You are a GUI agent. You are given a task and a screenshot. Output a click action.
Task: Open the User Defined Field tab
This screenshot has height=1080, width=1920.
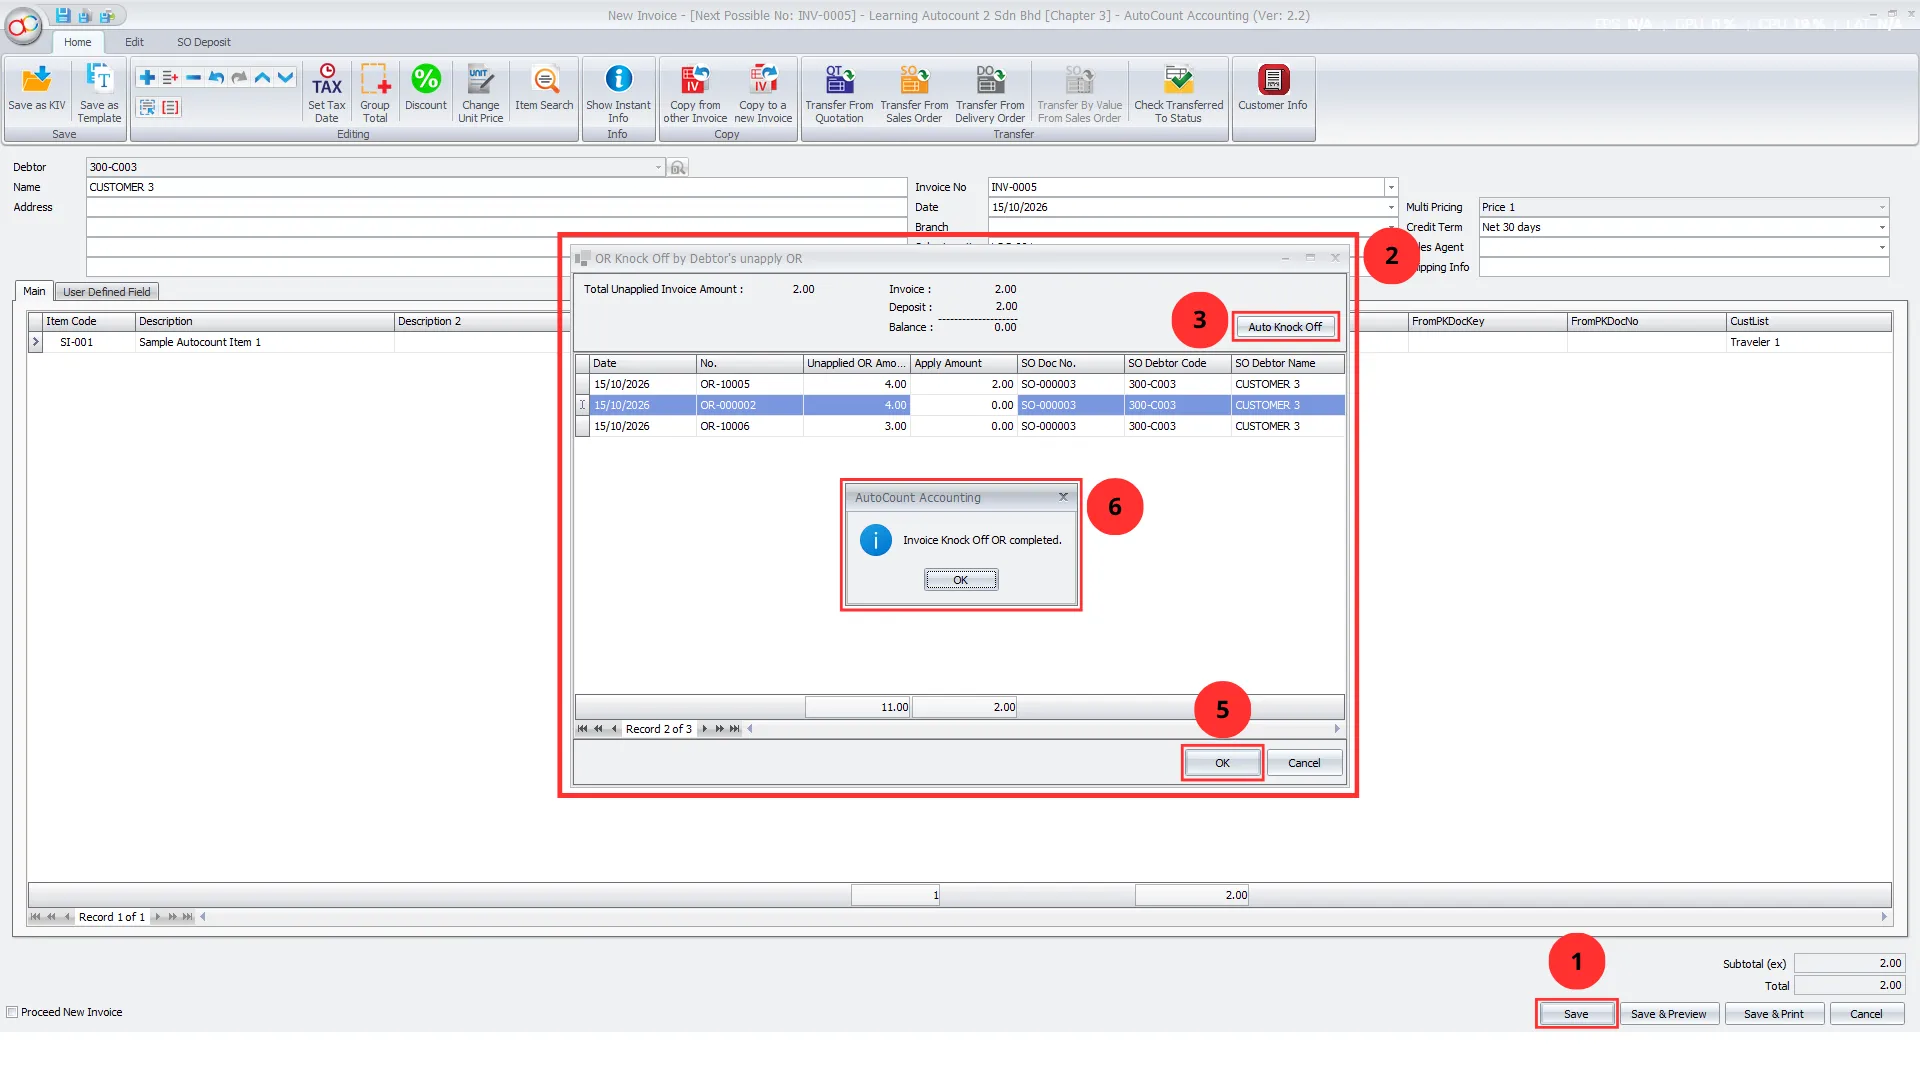tap(106, 292)
